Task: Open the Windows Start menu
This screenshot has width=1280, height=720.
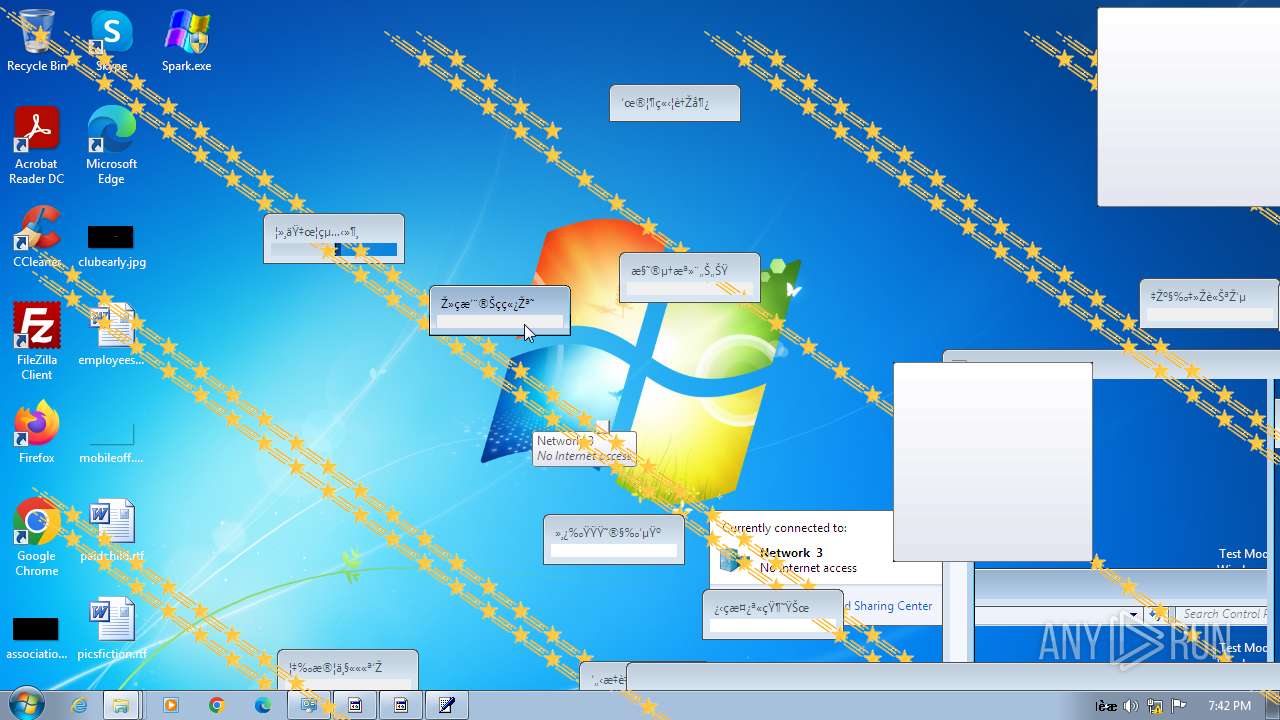Action: pos(25,705)
